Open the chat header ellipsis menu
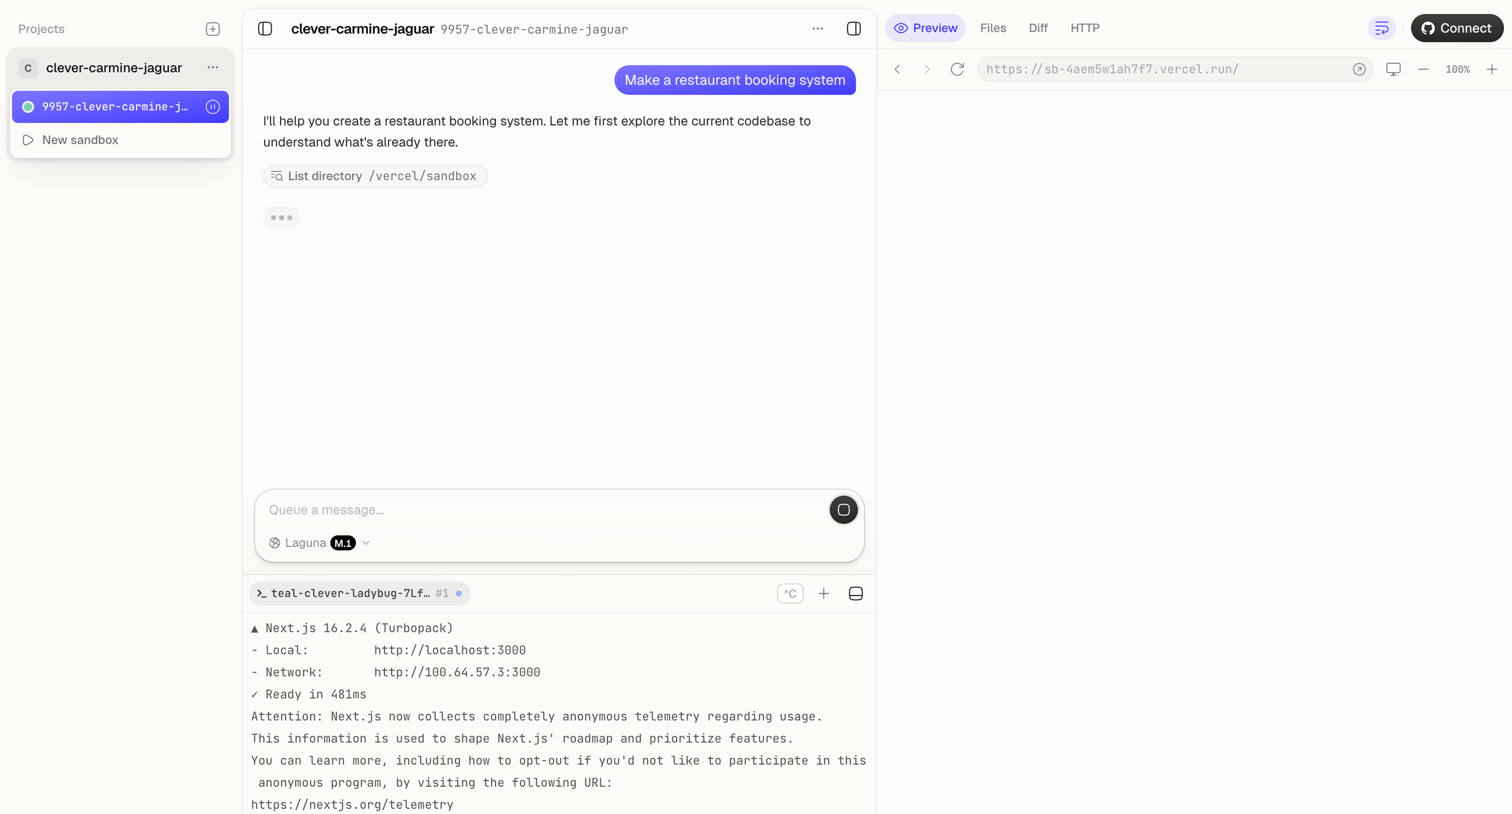The width and height of the screenshot is (1512, 814). (818, 29)
